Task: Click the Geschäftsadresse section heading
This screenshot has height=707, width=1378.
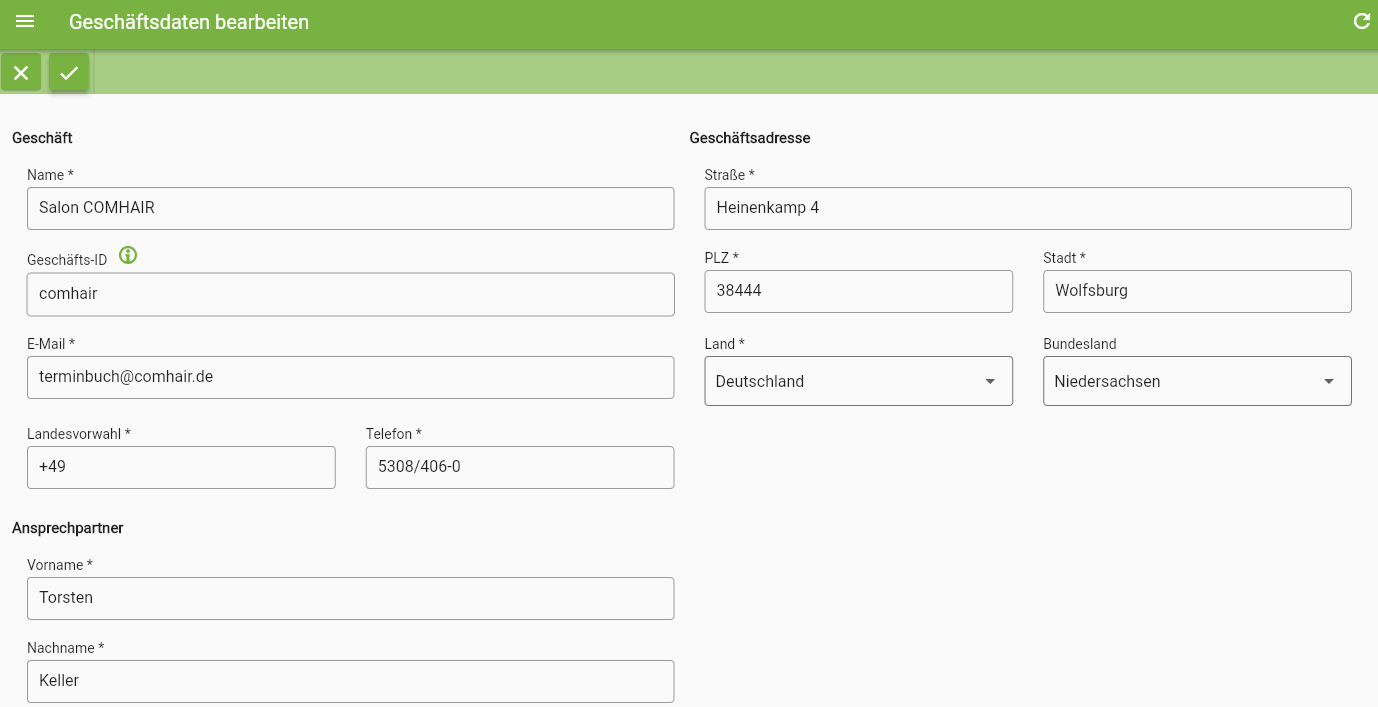Action: pyautogui.click(x=750, y=138)
